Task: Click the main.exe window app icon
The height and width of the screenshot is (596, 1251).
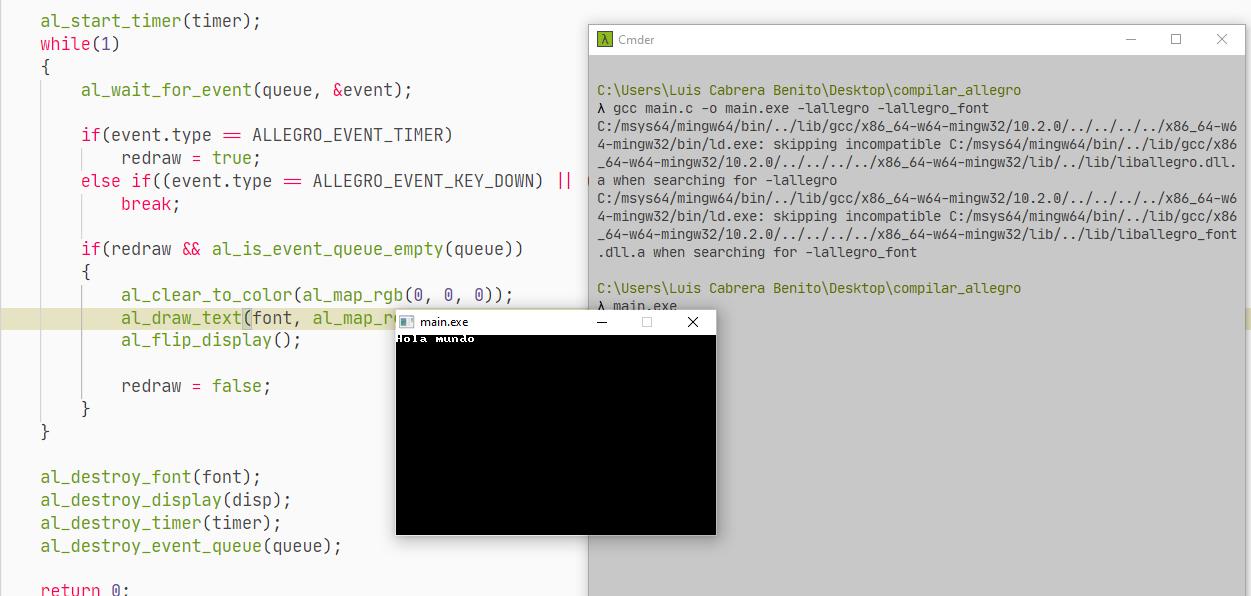Action: [x=406, y=322]
